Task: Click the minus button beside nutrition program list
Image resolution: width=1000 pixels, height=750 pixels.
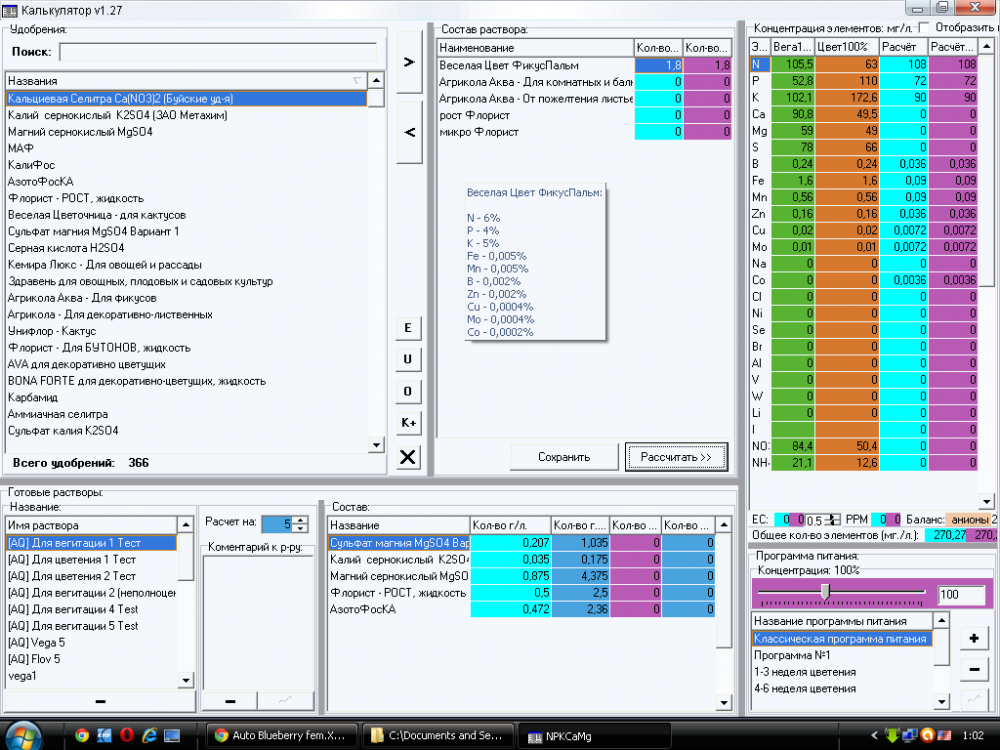Action: [x=974, y=670]
